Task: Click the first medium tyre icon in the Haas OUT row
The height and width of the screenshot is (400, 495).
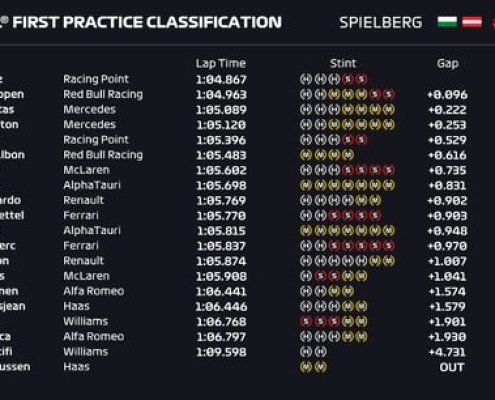Action: pos(306,367)
